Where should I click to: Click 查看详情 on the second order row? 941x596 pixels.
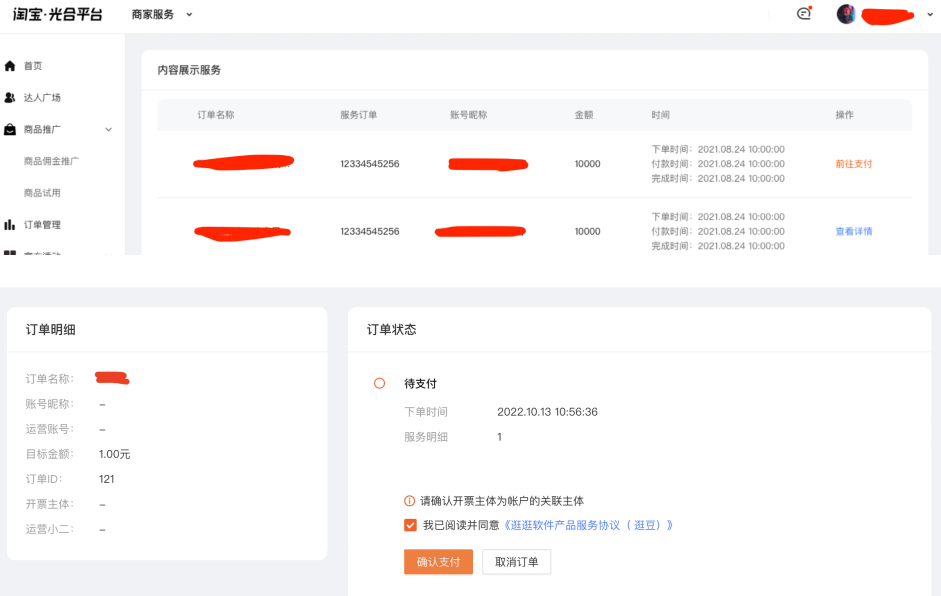tap(855, 230)
